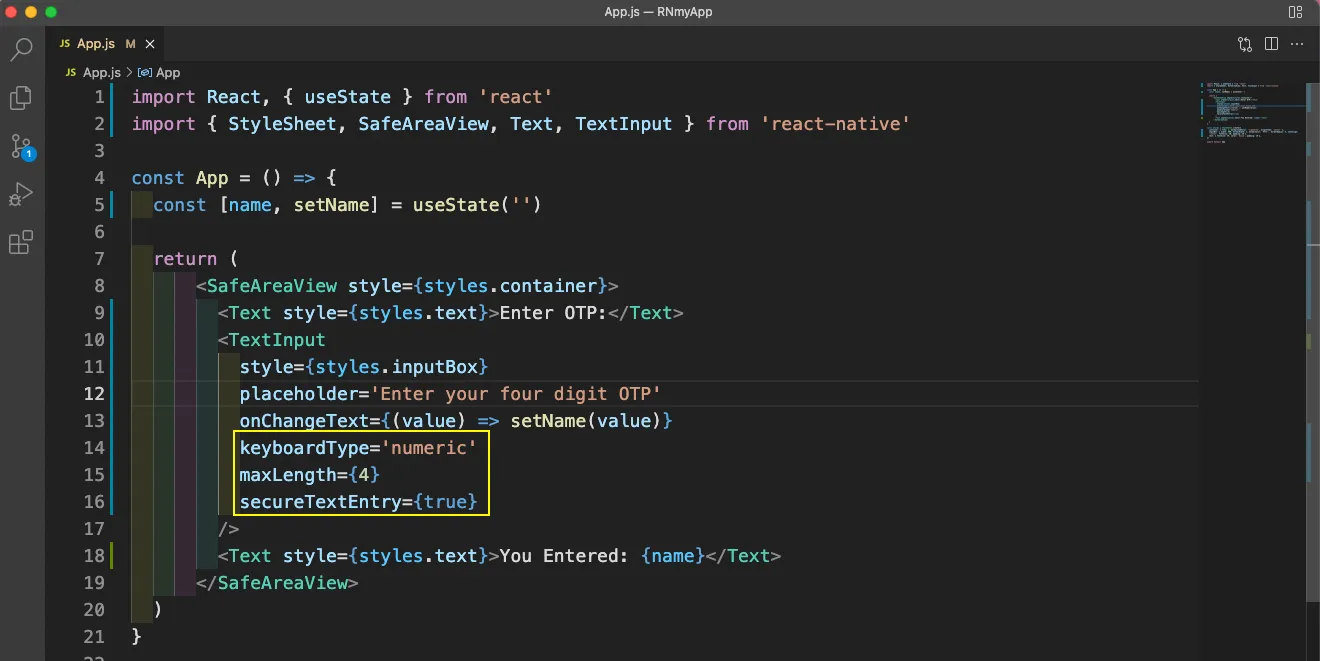Click the 'keyboardType' attribute on line 14
The height and width of the screenshot is (661, 1320).
pos(304,448)
